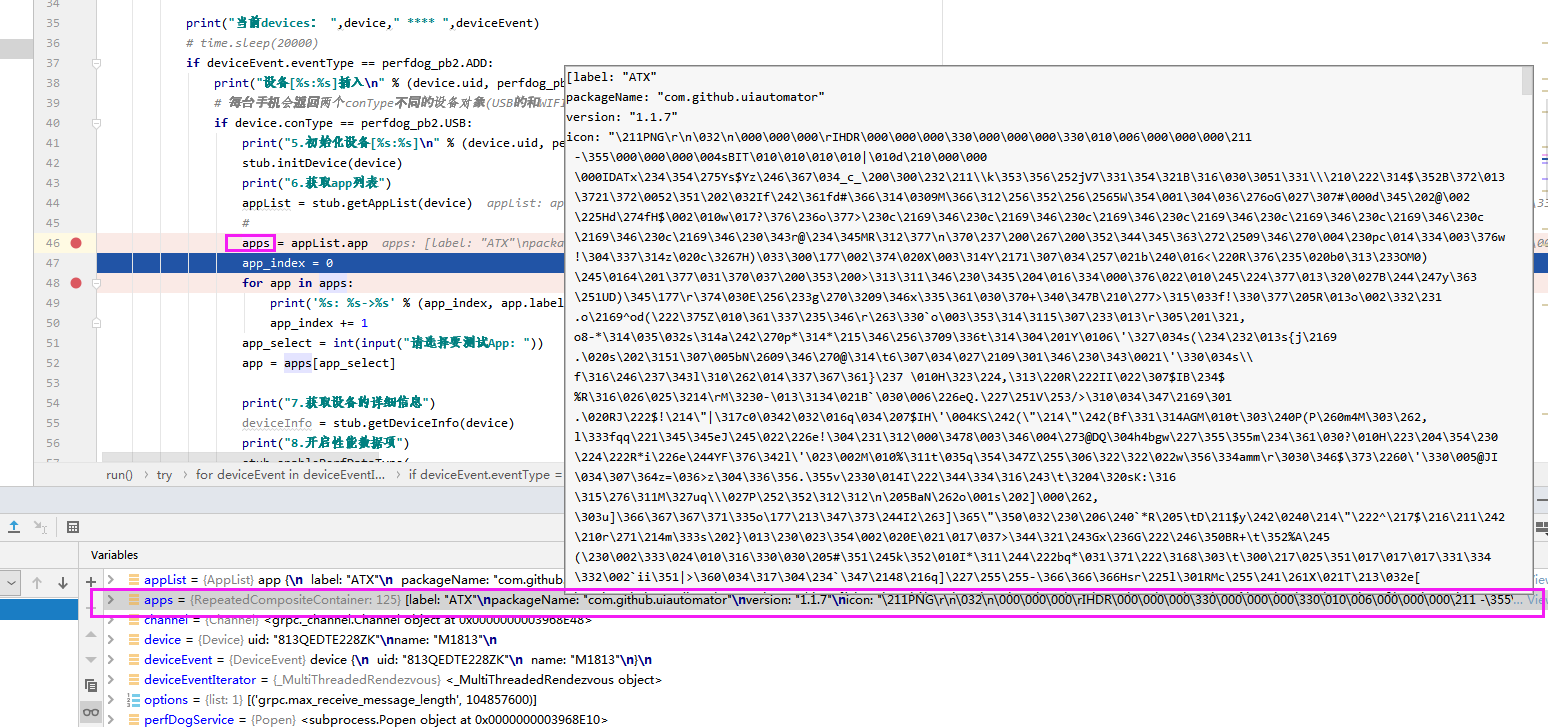This screenshot has height=727, width=1548.
Task: Click line number 35 in the gutter
Action: 53,23
